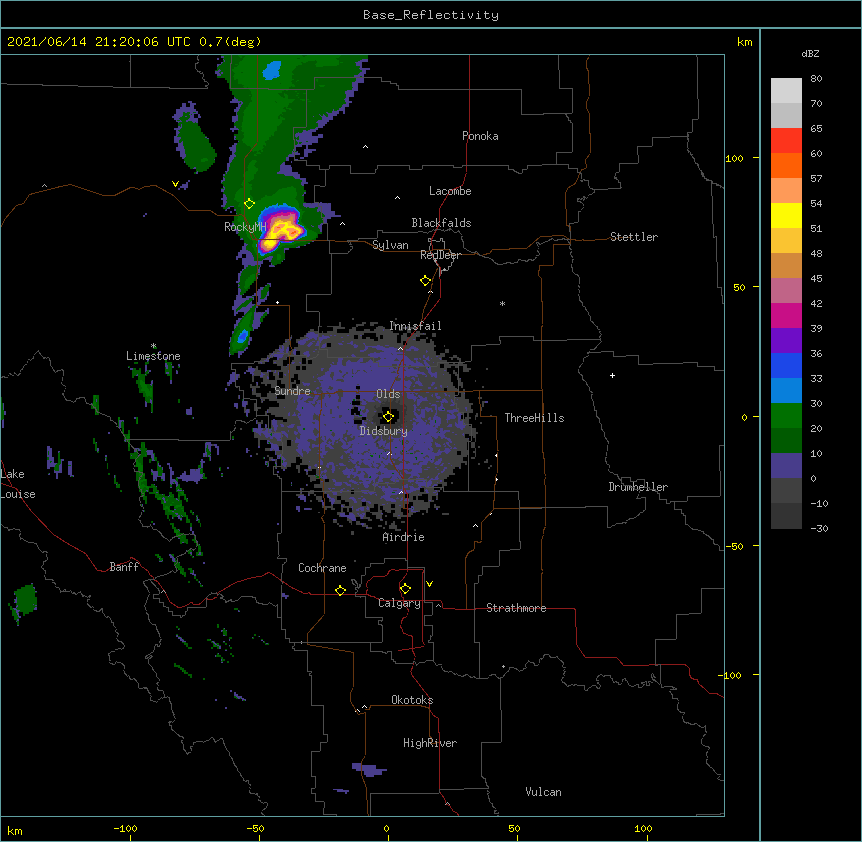Image resolution: width=862 pixels, height=842 pixels.
Task: Click the 2021/06/14 21:20:06 UTC timestamp
Action: point(99,42)
